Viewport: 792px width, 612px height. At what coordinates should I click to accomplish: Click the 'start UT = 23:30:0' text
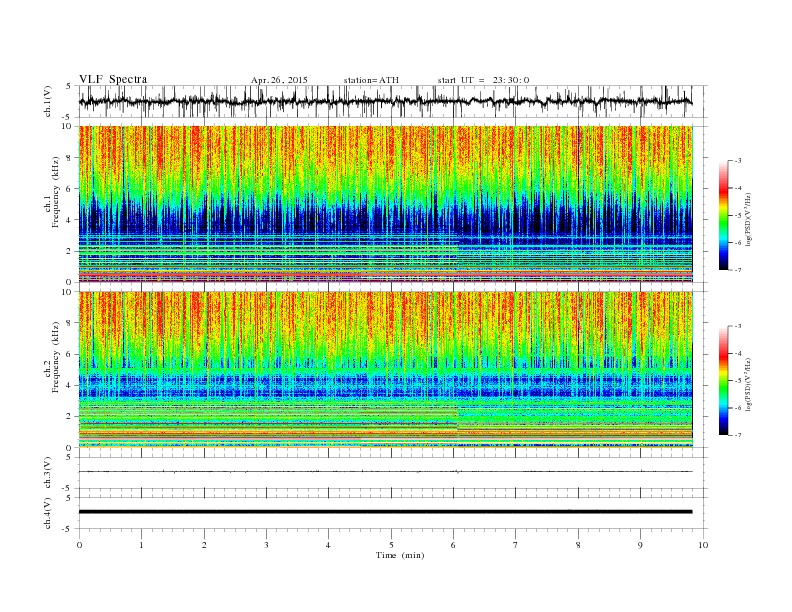pos(483,80)
